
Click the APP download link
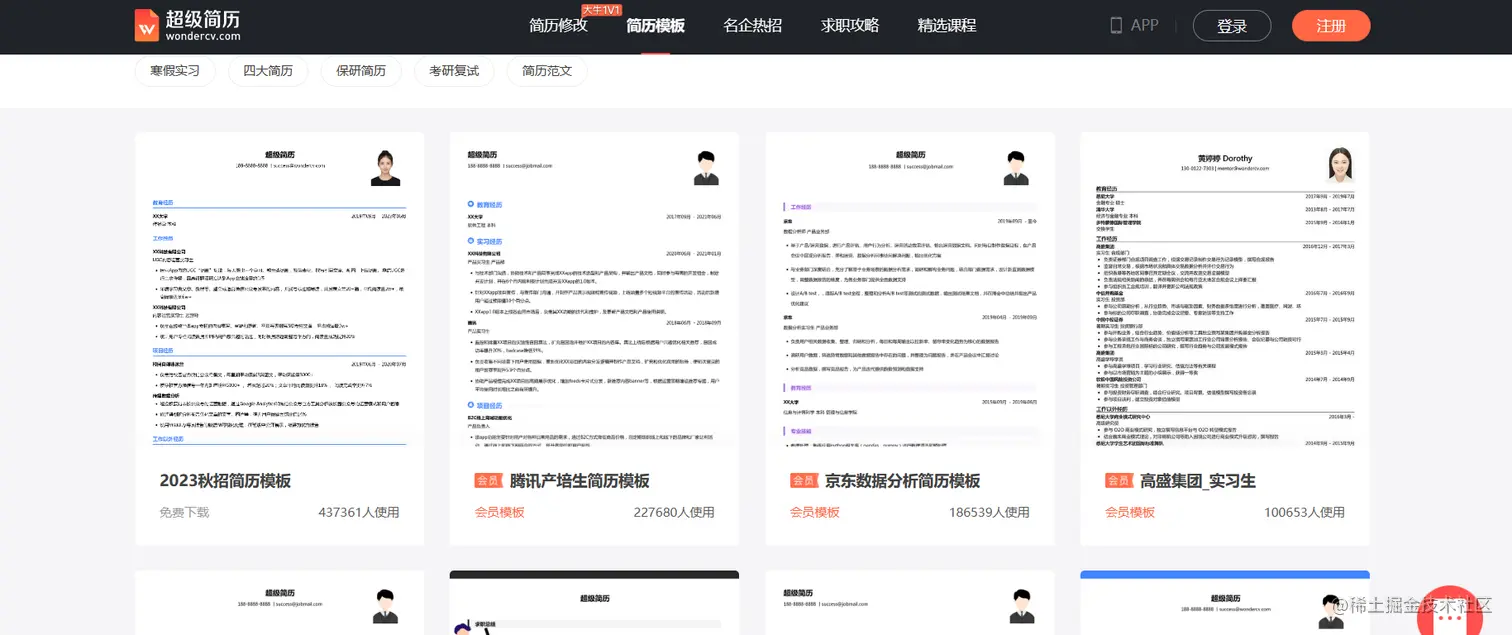point(1144,25)
